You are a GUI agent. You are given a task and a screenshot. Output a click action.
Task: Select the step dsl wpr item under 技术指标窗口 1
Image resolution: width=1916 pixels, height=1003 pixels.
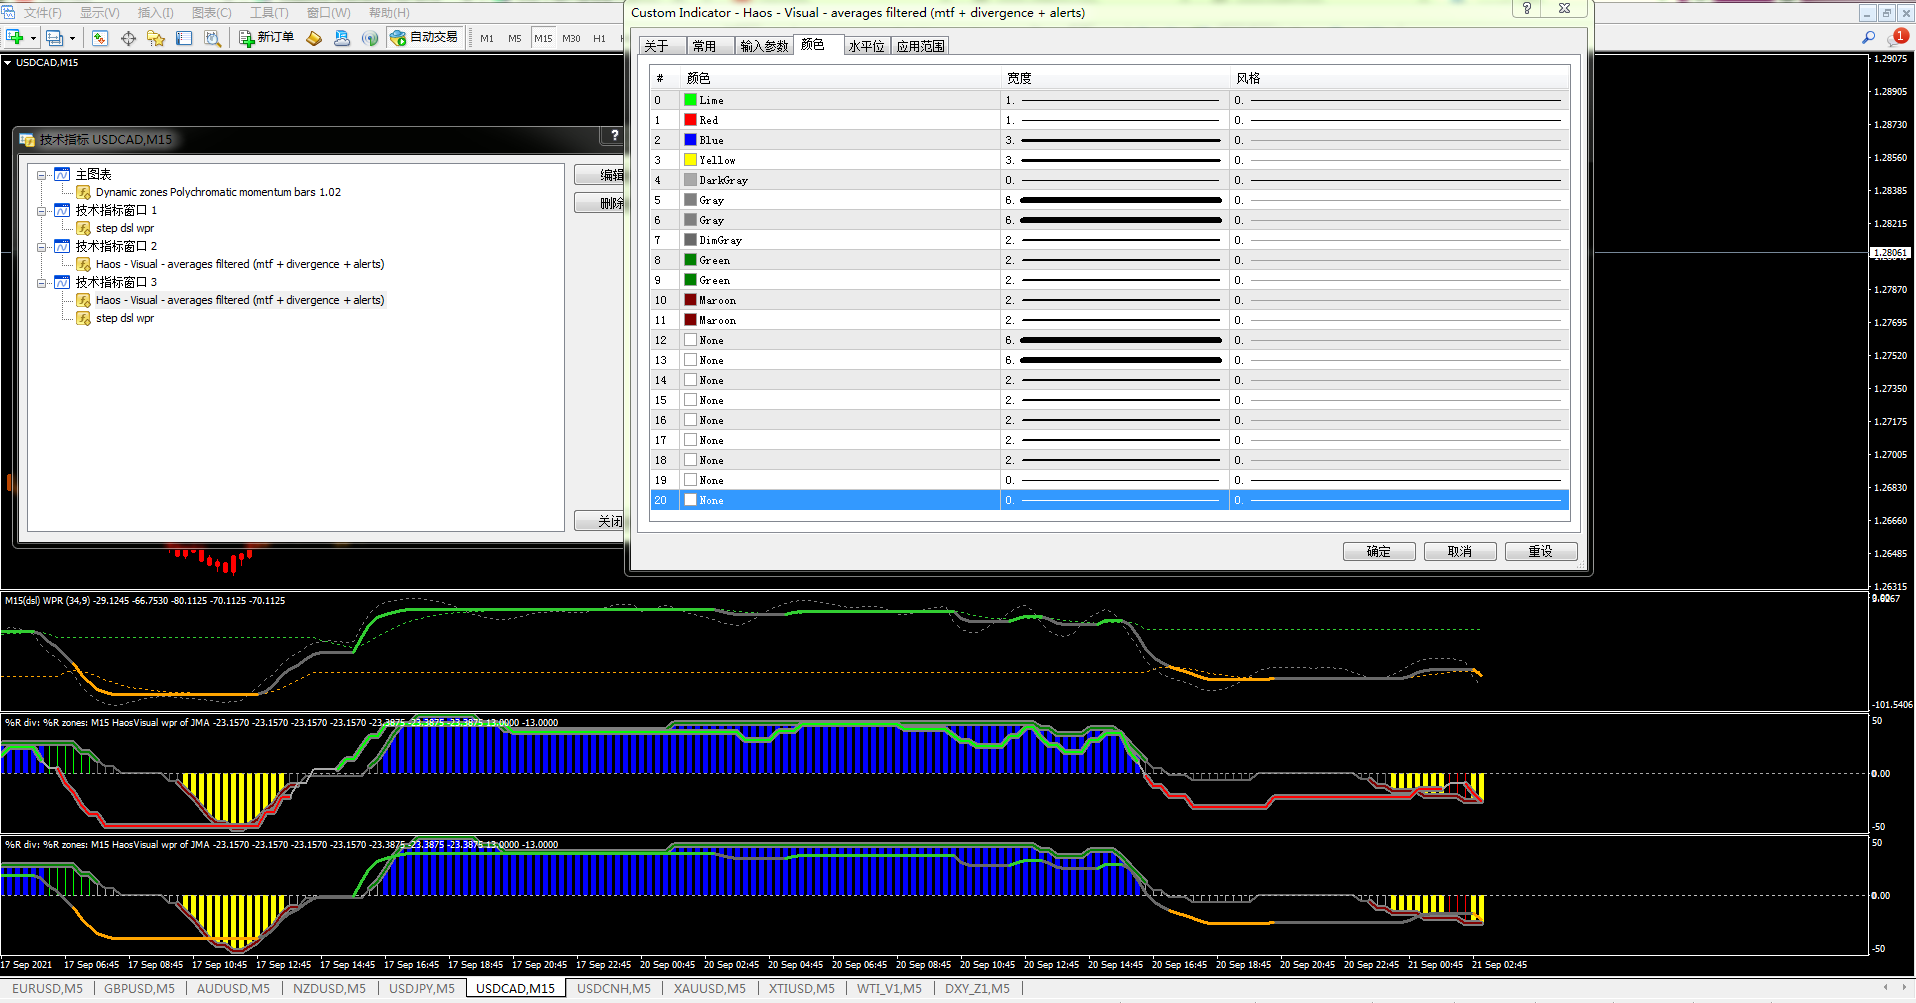[124, 228]
